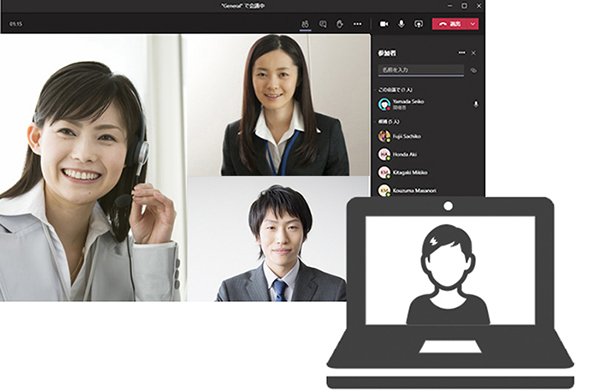Click the raise hand icon
The width and height of the screenshot is (590, 392).
(339, 24)
